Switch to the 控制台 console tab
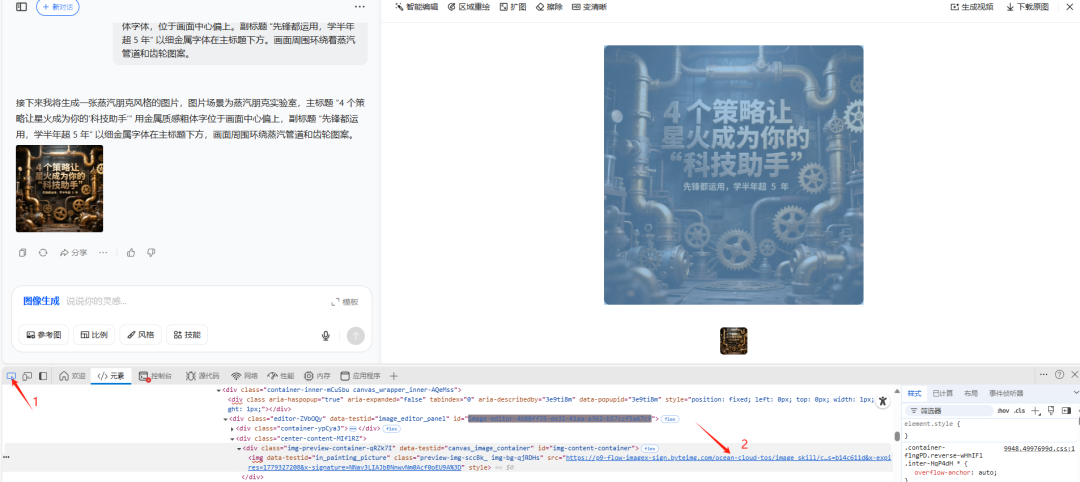This screenshot has width=1080, height=482. (x=156, y=376)
